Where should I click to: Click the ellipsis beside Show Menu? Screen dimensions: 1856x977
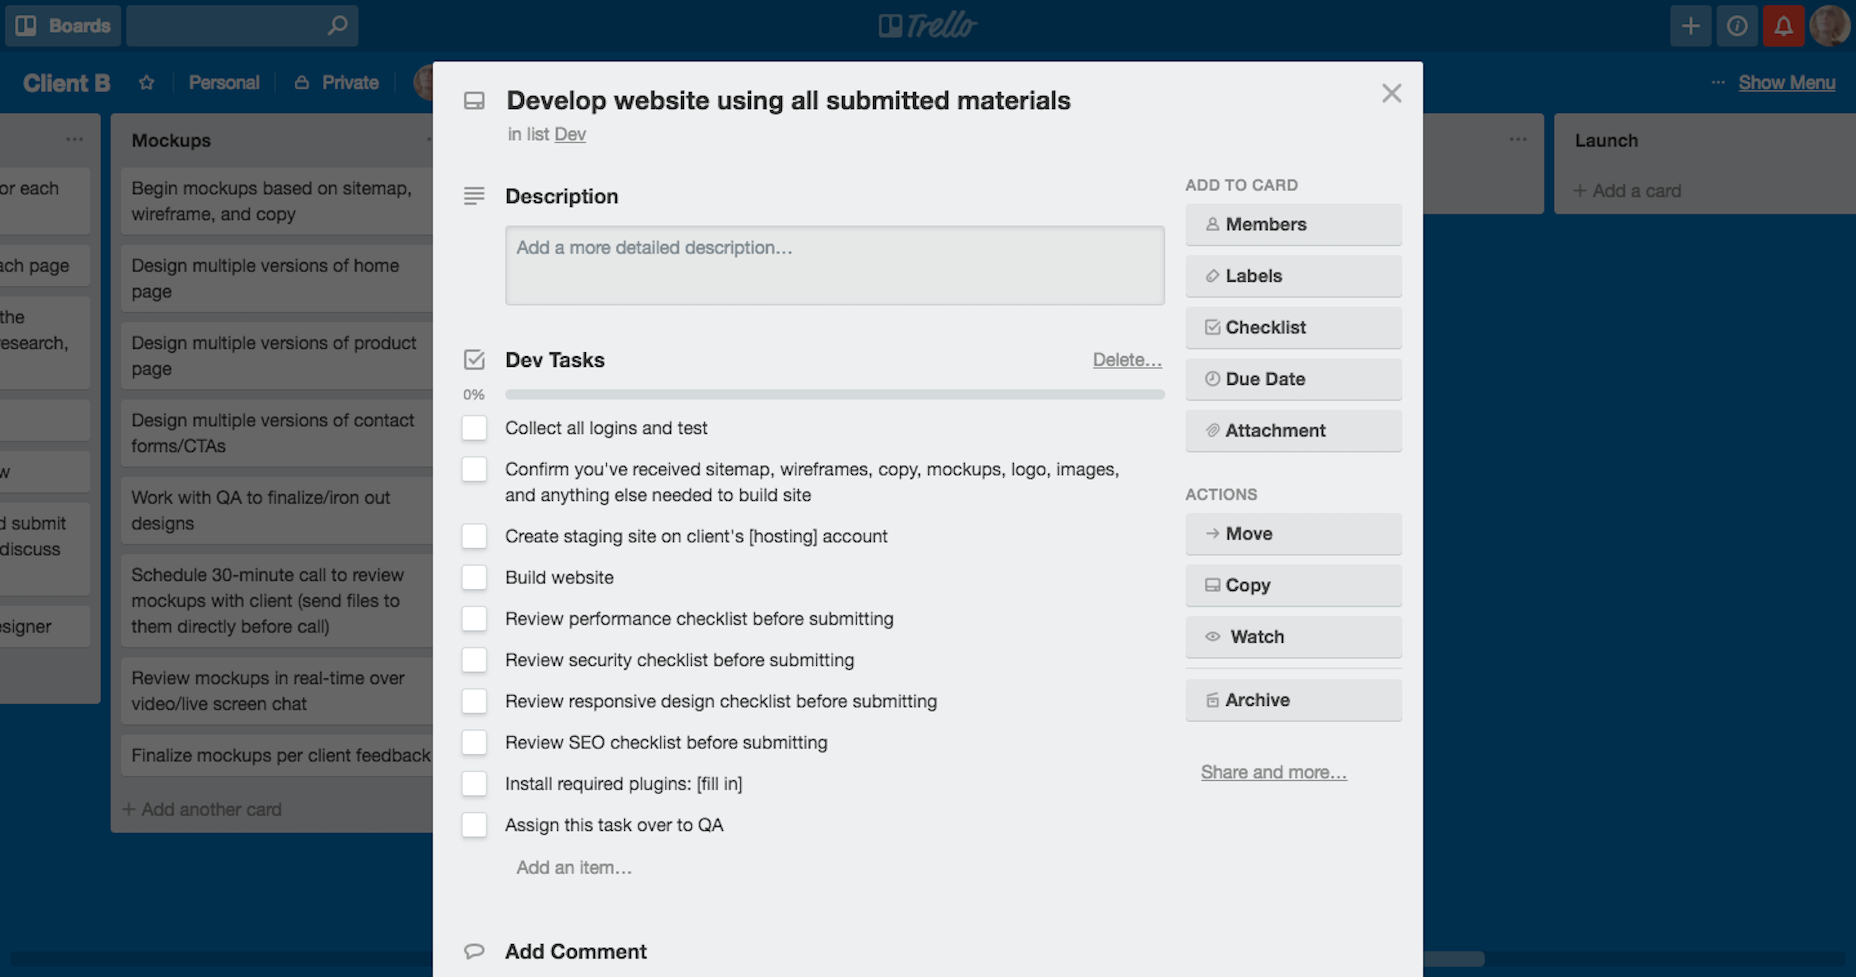pos(1718,83)
